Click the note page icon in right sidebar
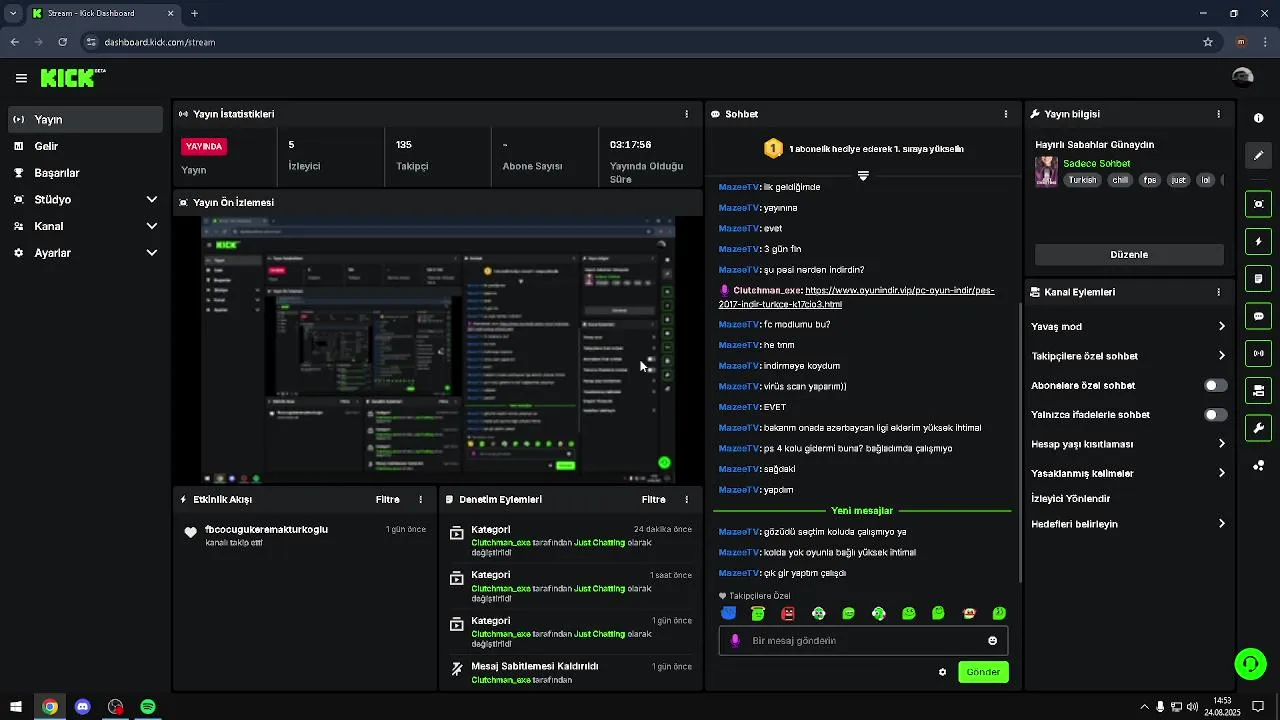This screenshot has height=720, width=1280. coord(1258,278)
